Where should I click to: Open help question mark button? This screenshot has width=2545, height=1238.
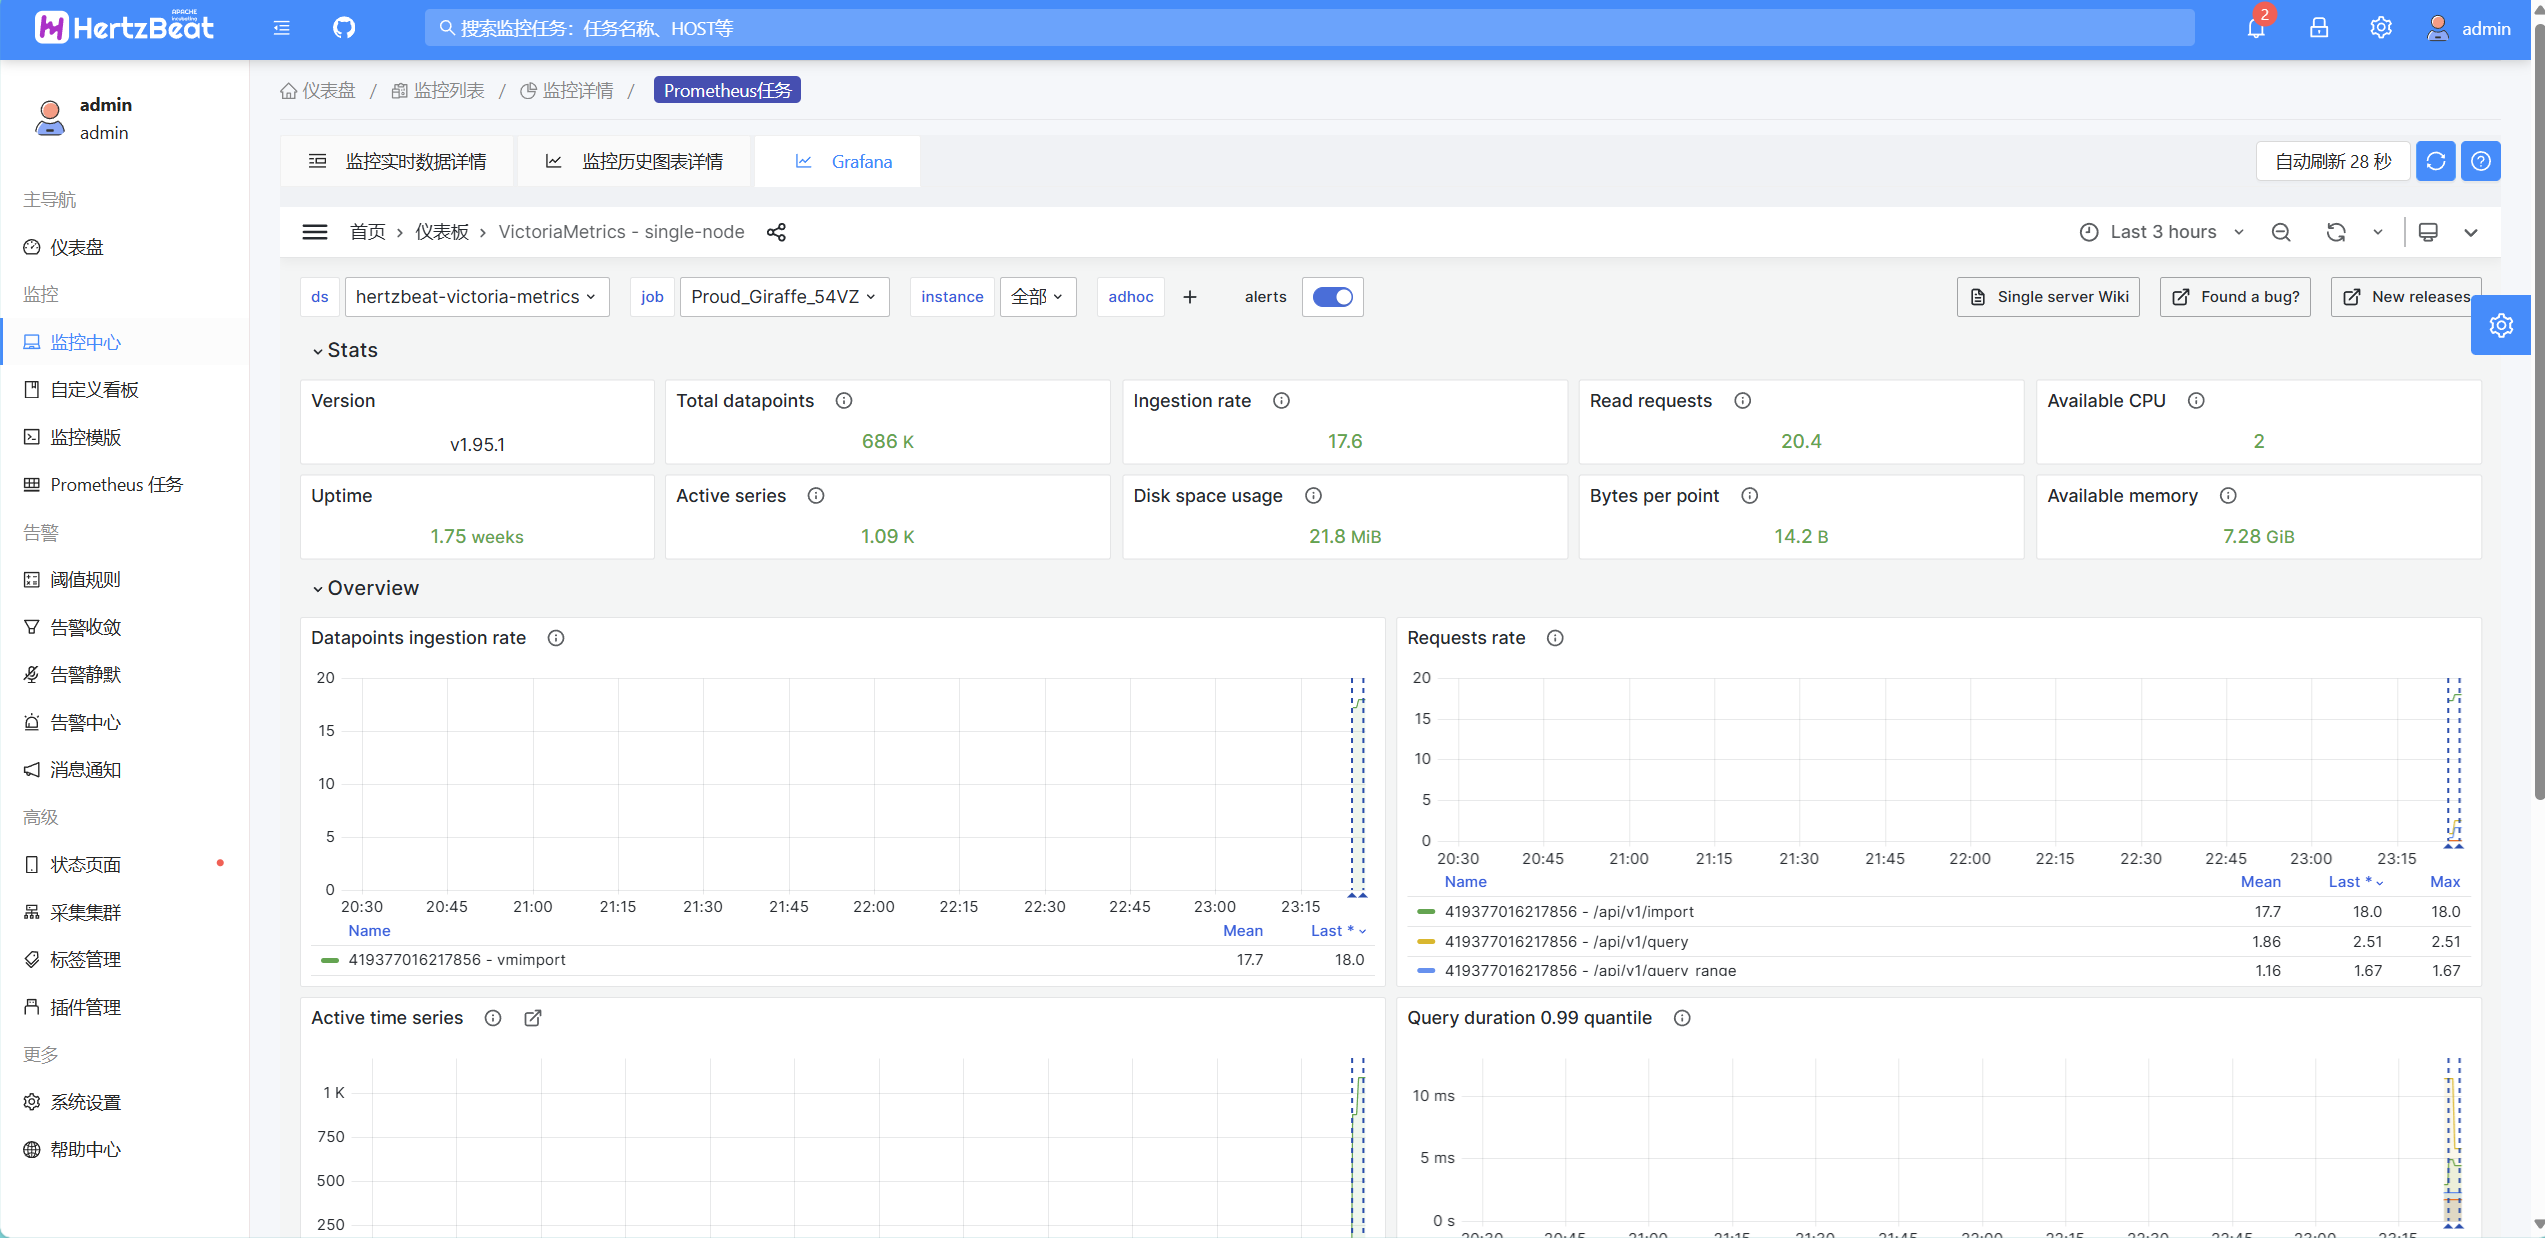tap(2481, 161)
